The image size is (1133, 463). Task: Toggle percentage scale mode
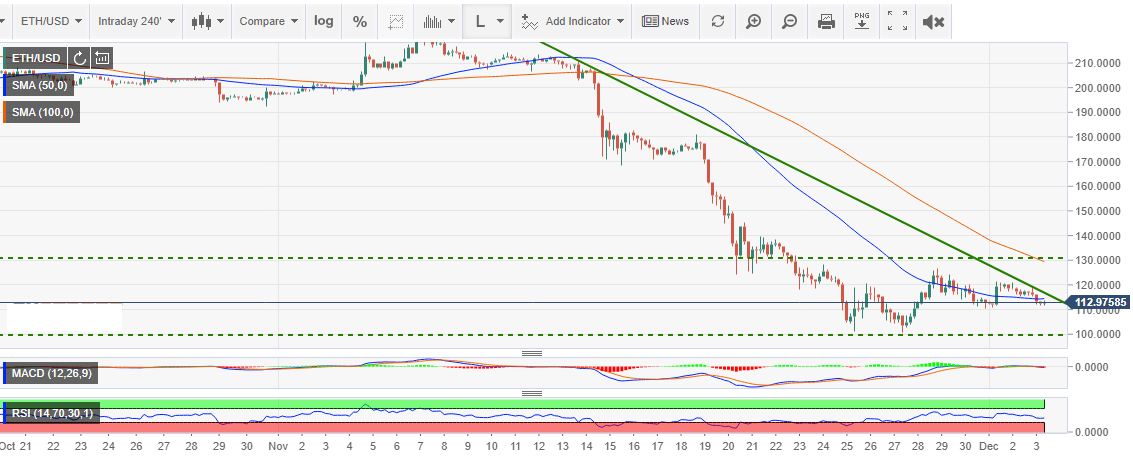pos(360,21)
